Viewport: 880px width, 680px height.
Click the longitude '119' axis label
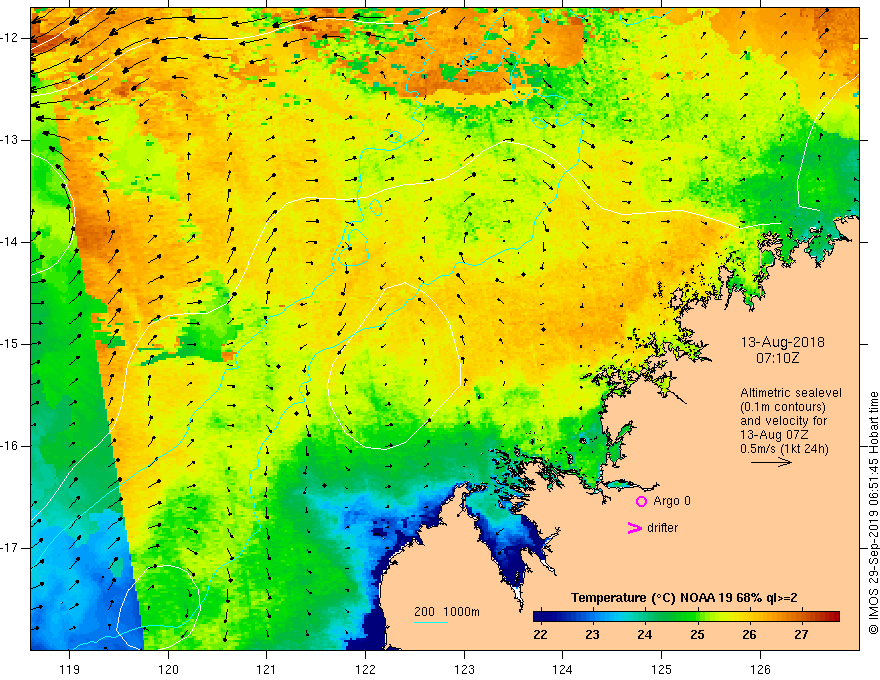[70, 669]
